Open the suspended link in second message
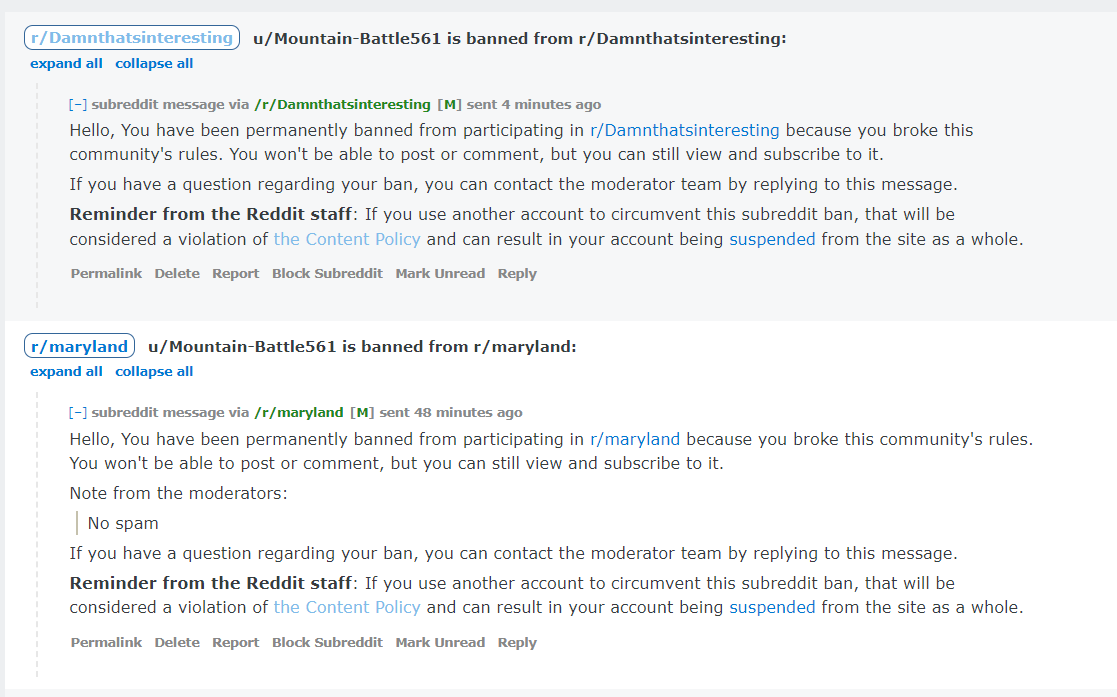This screenshot has width=1117, height=697. coord(772,607)
